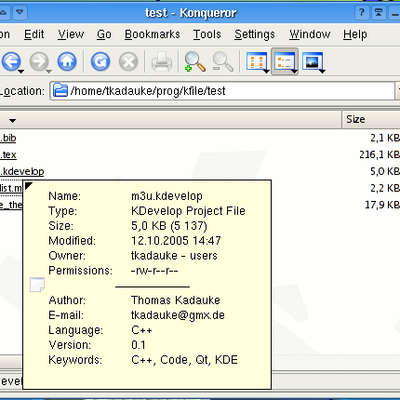
Task: Open the Back button history dropdown arrow
Action: click(21, 71)
